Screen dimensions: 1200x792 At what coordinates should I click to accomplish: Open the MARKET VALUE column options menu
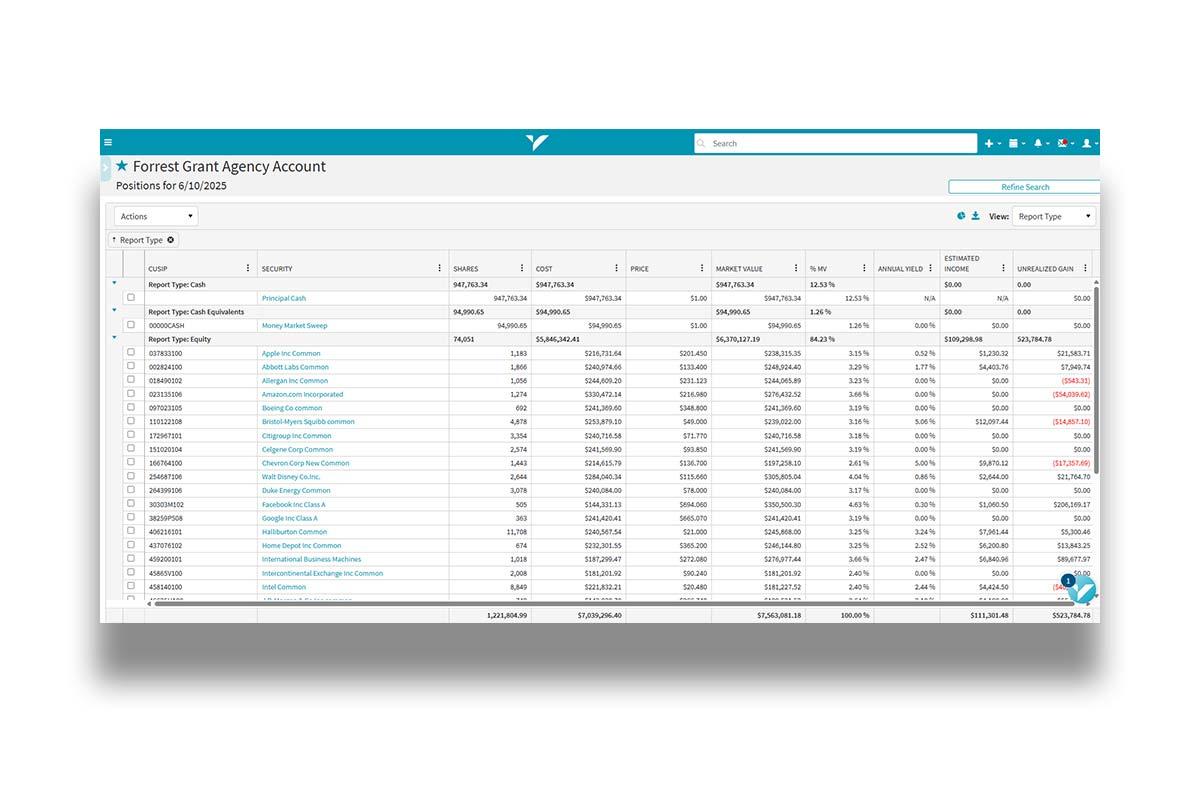(x=796, y=268)
